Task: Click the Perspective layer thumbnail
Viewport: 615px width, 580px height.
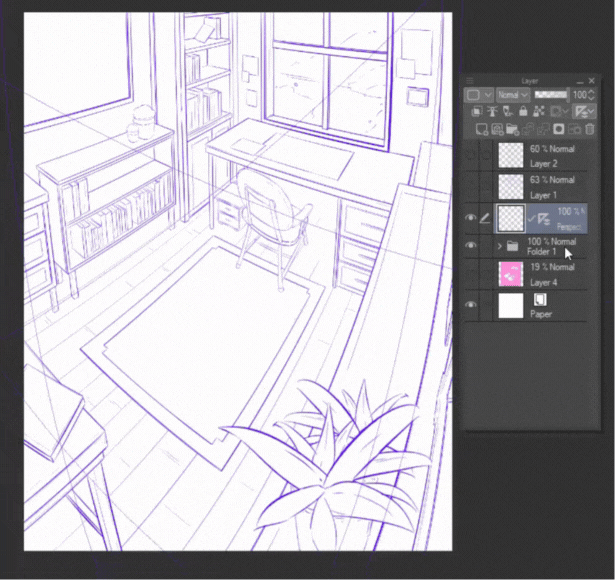Action: coord(511,218)
